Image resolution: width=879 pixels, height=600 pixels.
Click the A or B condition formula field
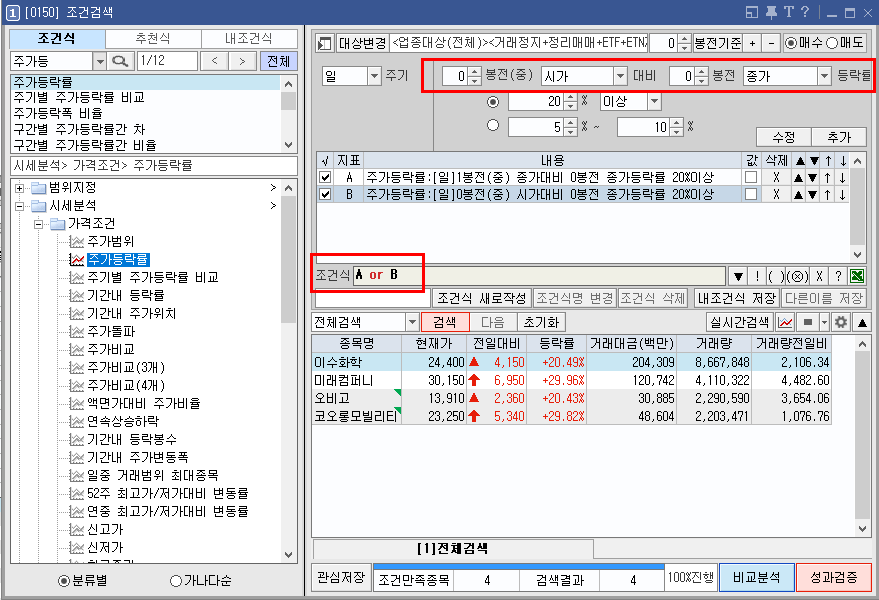coord(539,275)
